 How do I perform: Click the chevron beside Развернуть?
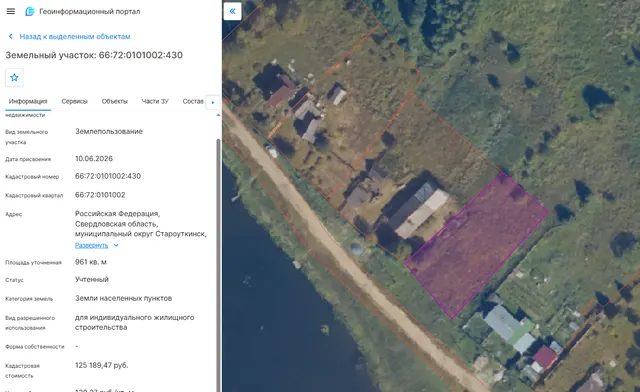pos(116,245)
